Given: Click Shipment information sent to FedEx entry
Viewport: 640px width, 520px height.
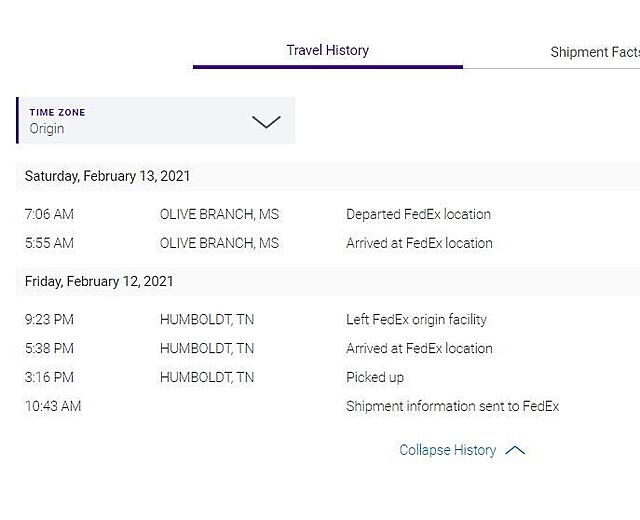Looking at the screenshot, I should click(452, 407).
